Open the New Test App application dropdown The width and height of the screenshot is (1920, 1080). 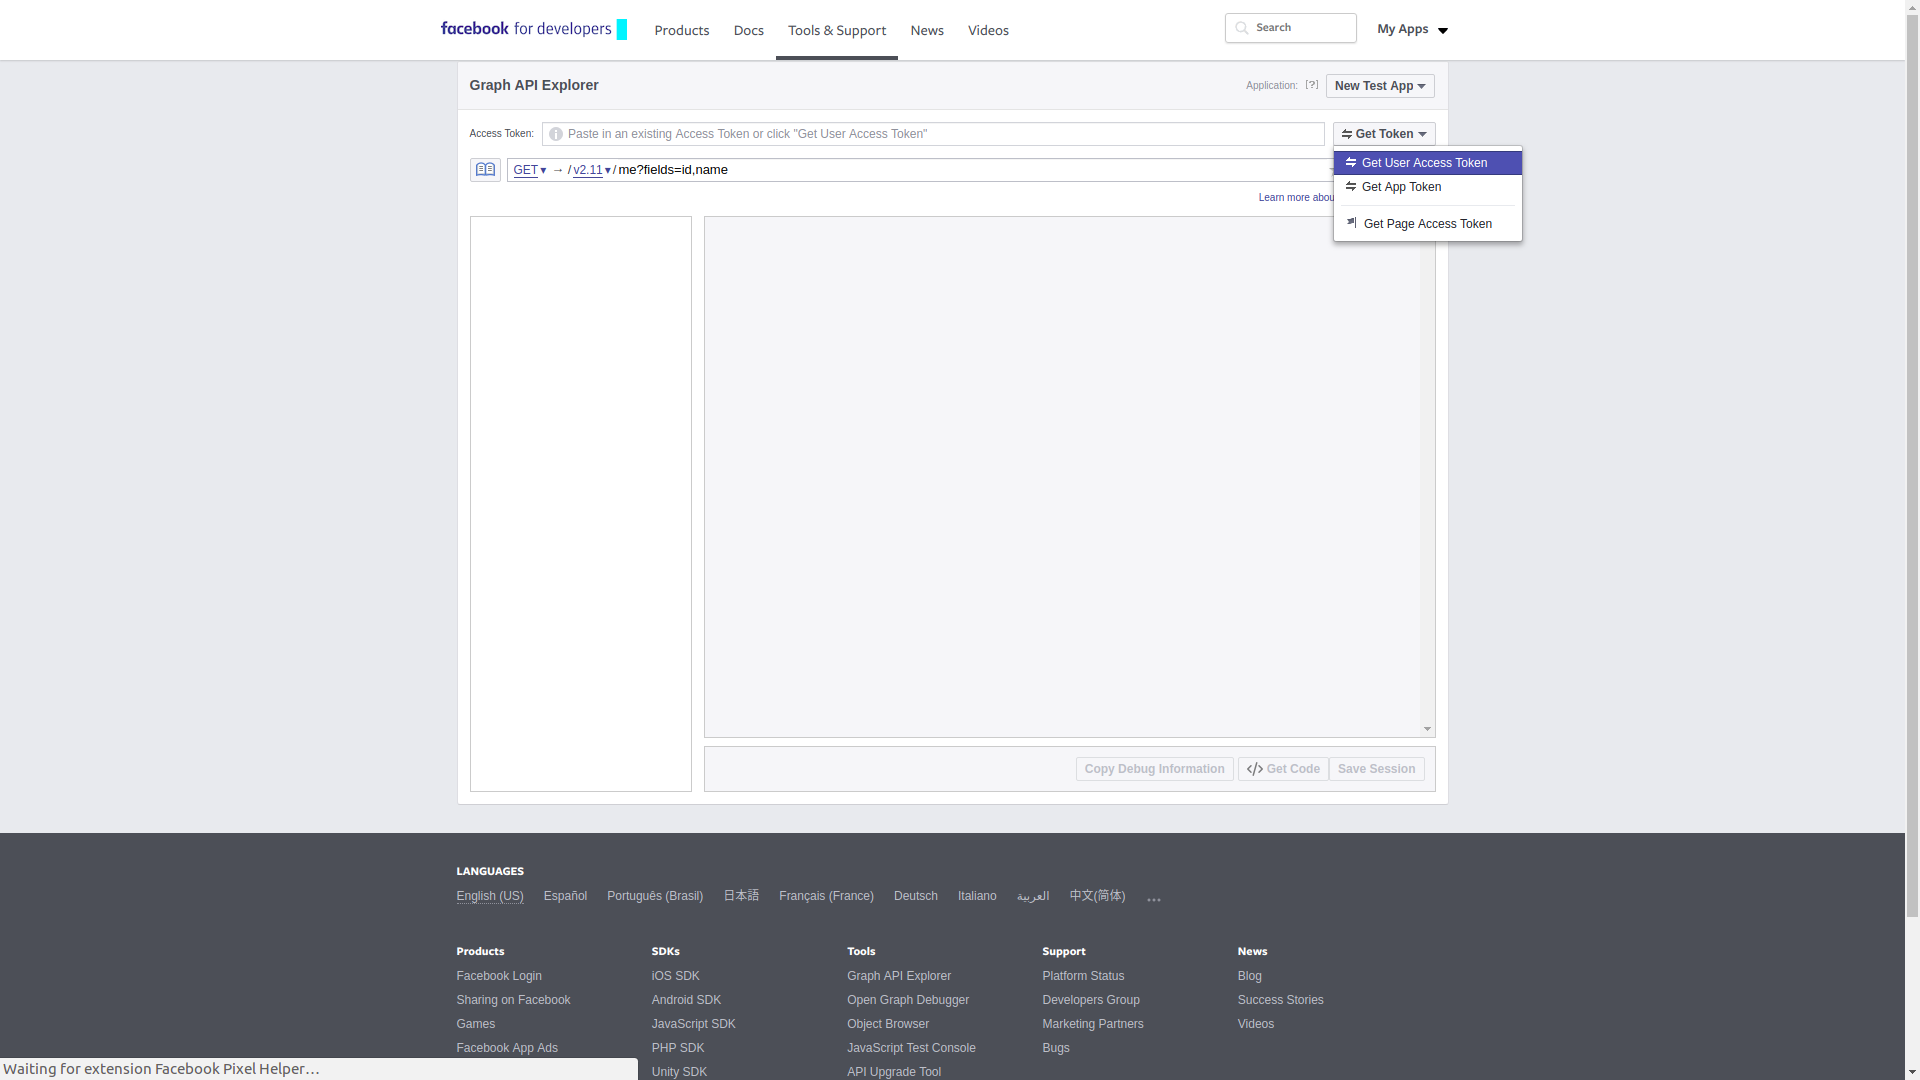1380,86
